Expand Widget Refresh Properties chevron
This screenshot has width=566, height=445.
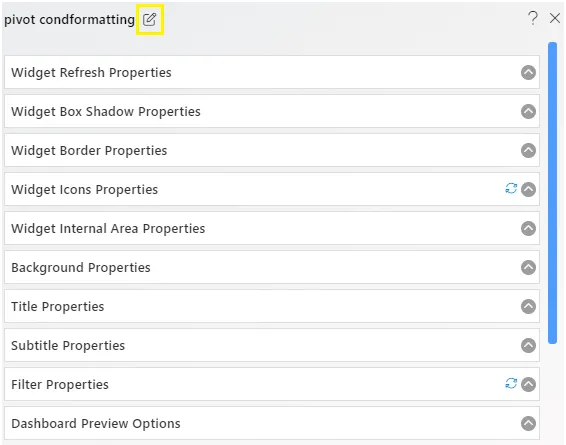pyautogui.click(x=528, y=73)
